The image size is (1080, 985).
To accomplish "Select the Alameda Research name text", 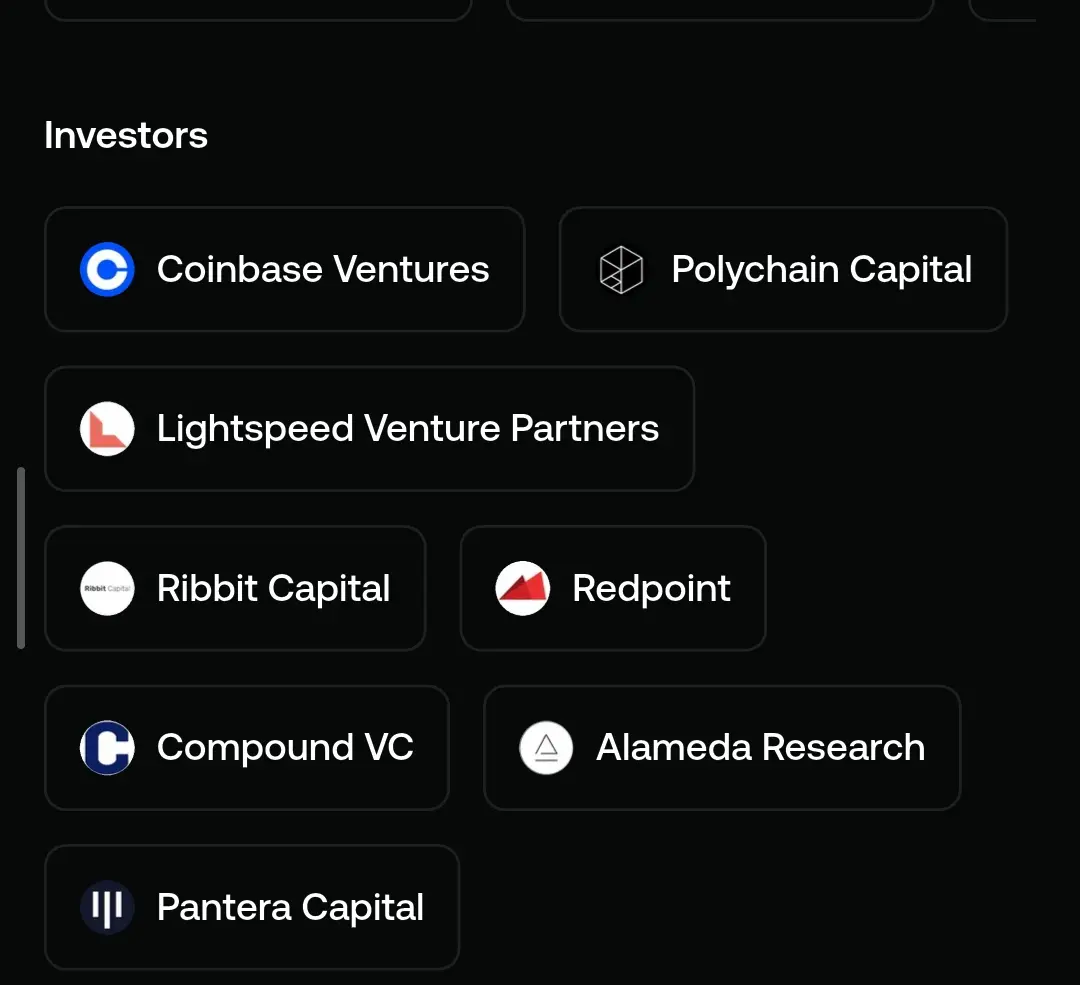I will pyautogui.click(x=760, y=747).
